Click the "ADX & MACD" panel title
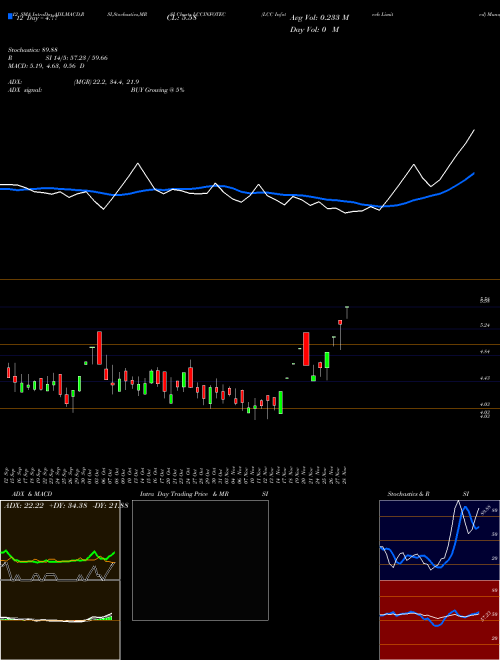The height and width of the screenshot is (660, 500). [x=32, y=494]
